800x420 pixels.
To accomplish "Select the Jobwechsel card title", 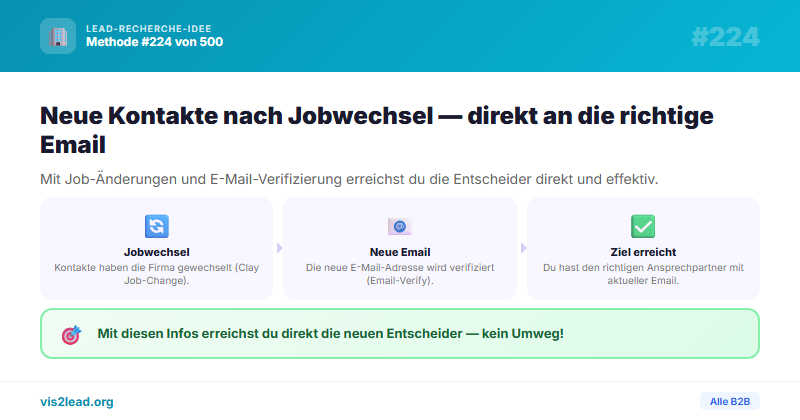I will click(x=157, y=252).
